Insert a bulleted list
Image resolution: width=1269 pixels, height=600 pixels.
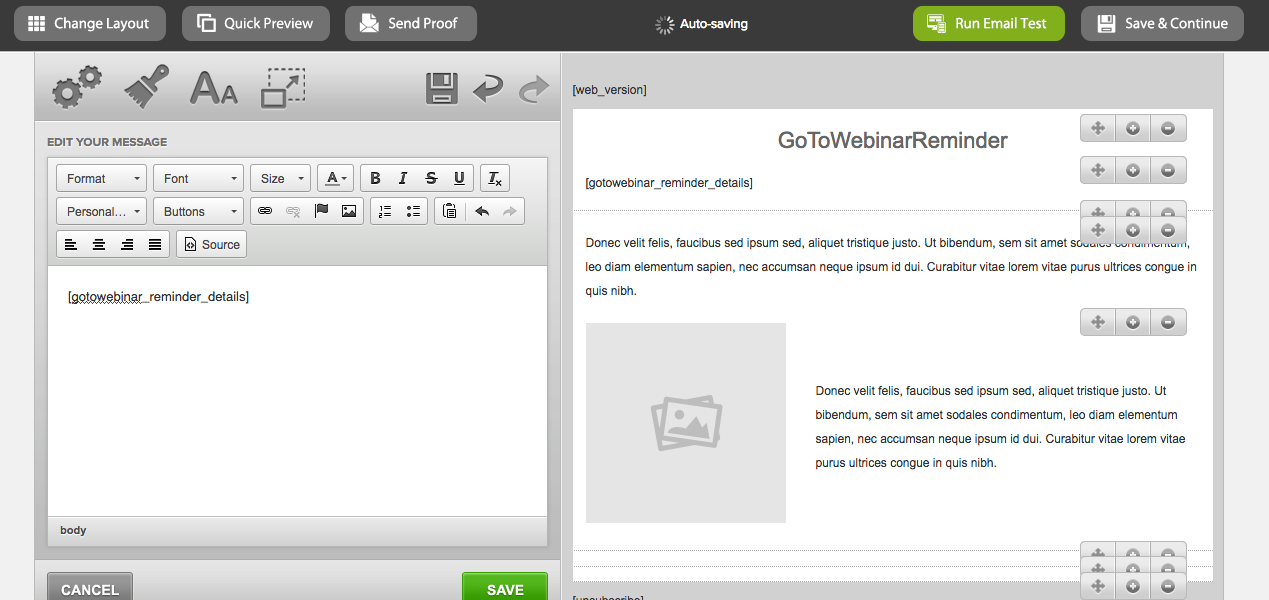pyautogui.click(x=413, y=211)
